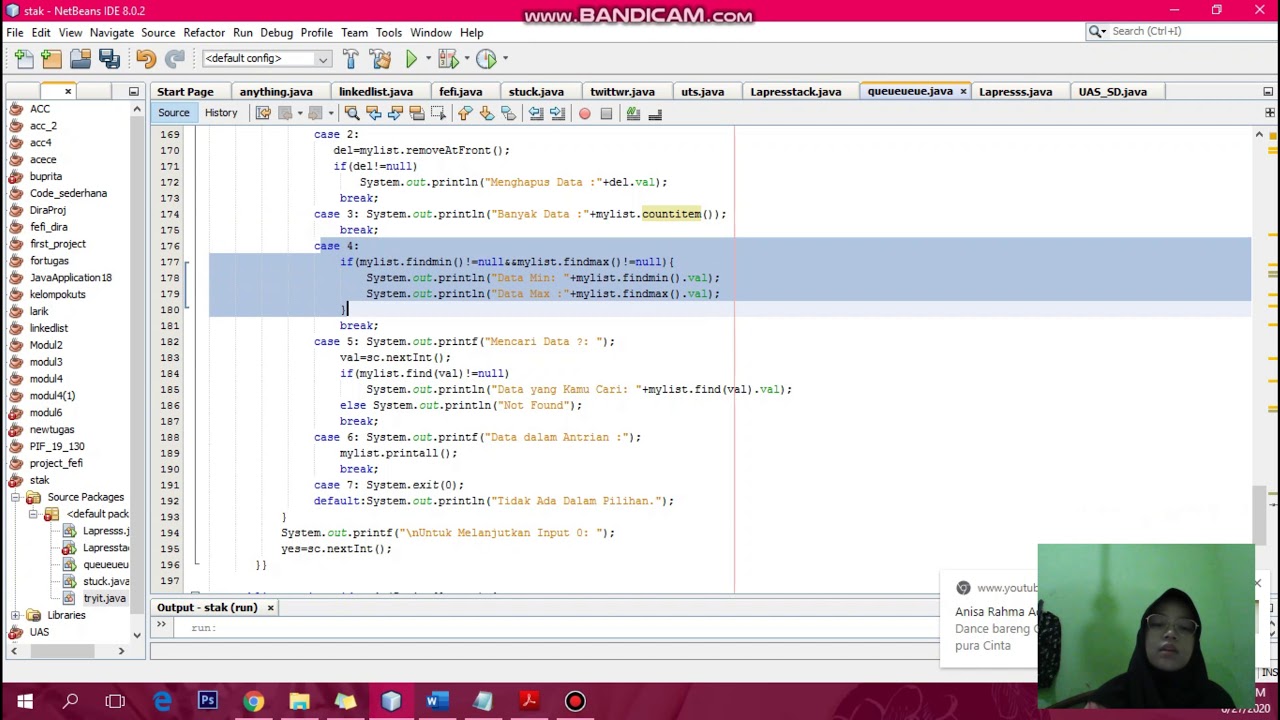Image resolution: width=1280 pixels, height=720 pixels.
Task: Clean and build with the broom icon
Action: pyautogui.click(x=380, y=59)
